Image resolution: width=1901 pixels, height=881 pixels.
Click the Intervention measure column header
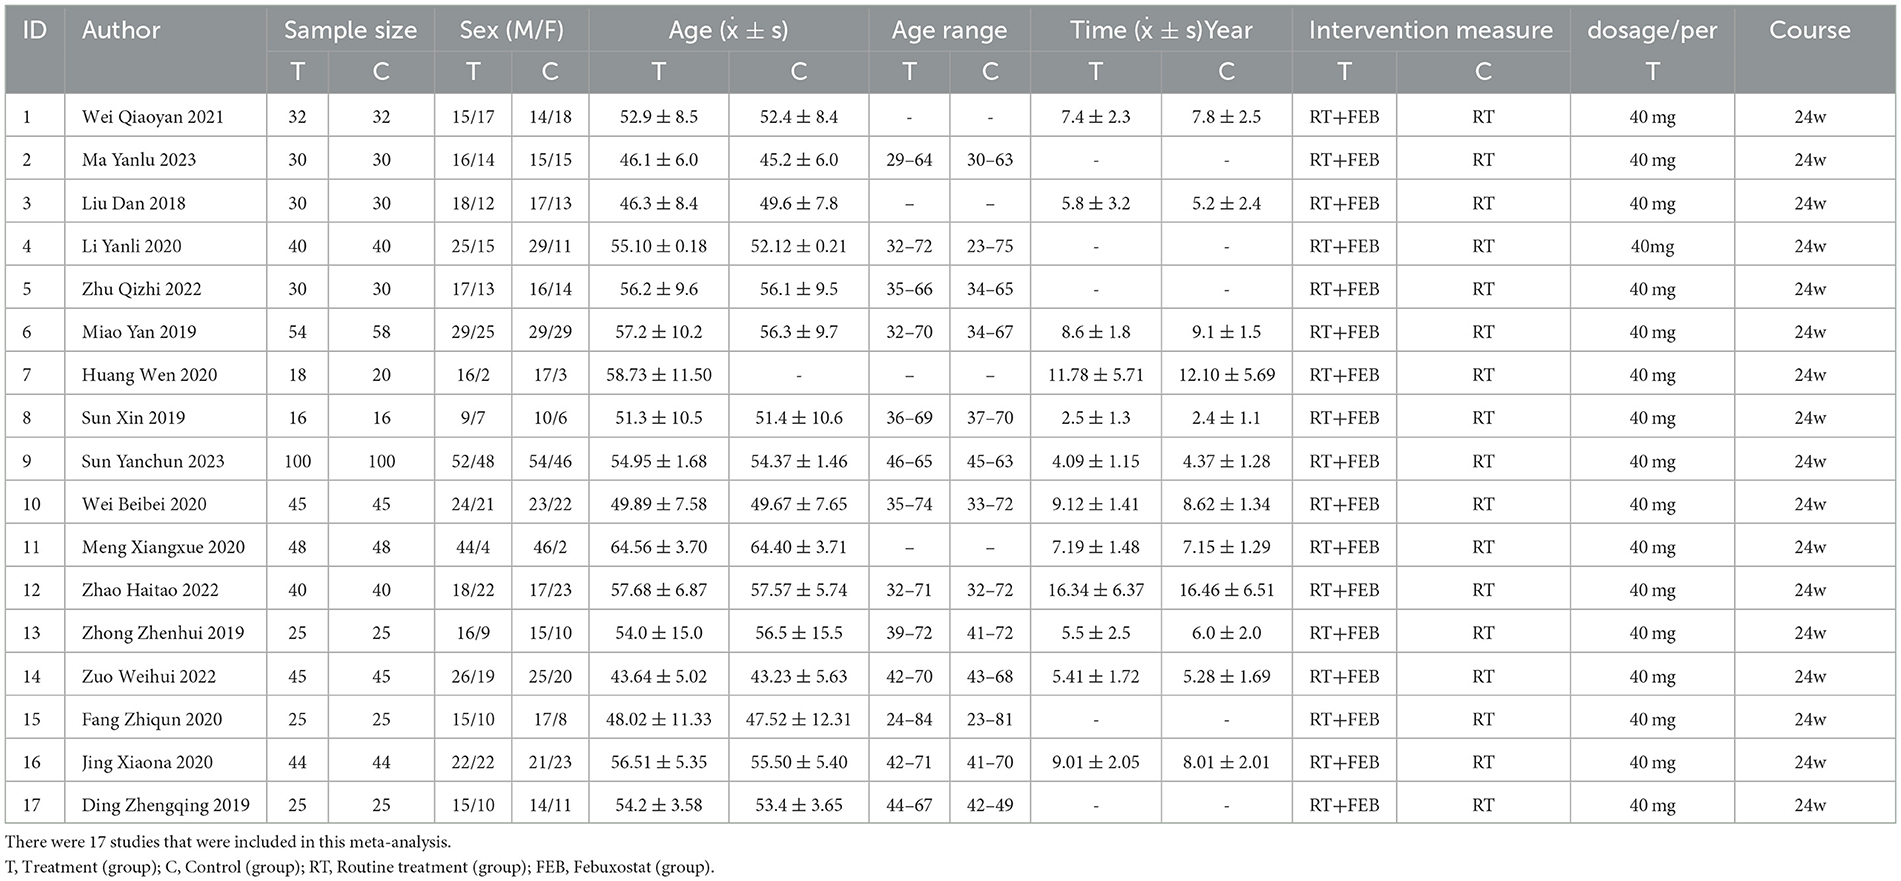pyautogui.click(x=1431, y=31)
